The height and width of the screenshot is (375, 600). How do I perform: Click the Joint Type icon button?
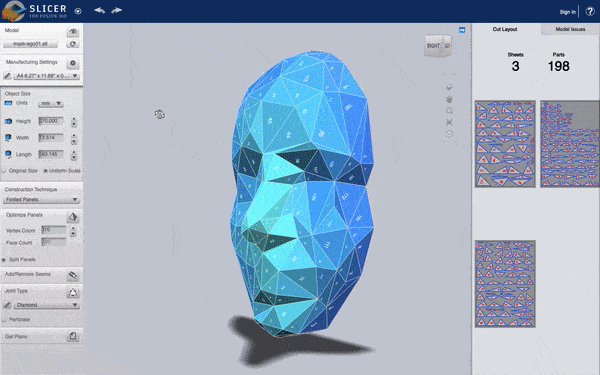[73, 293]
